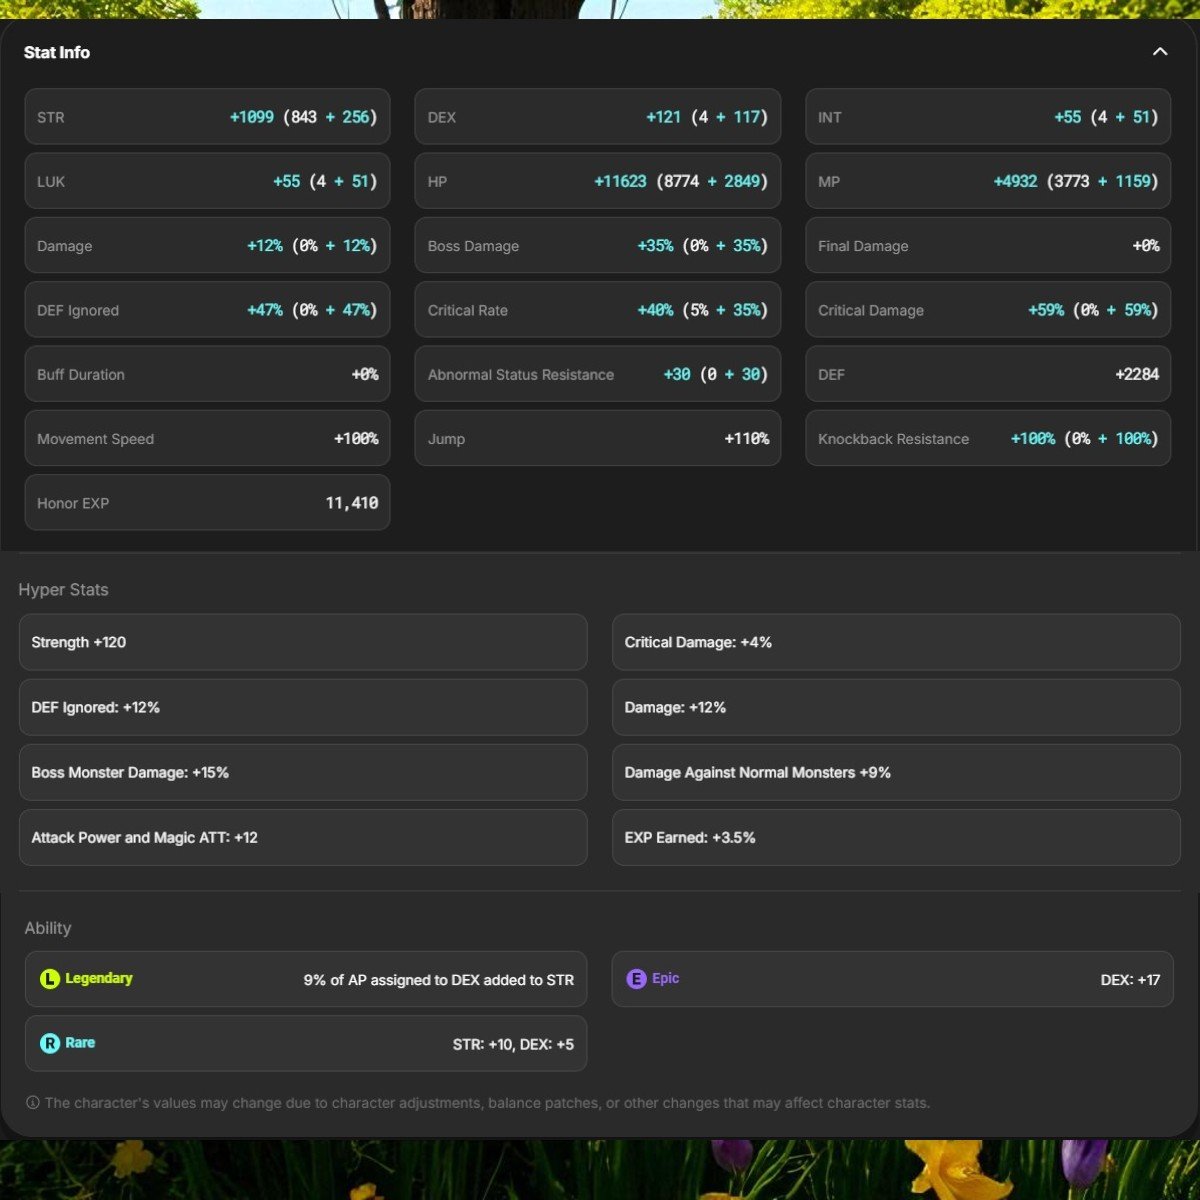
Task: Click the Stat Info heading
Action: pyautogui.click(x=57, y=52)
